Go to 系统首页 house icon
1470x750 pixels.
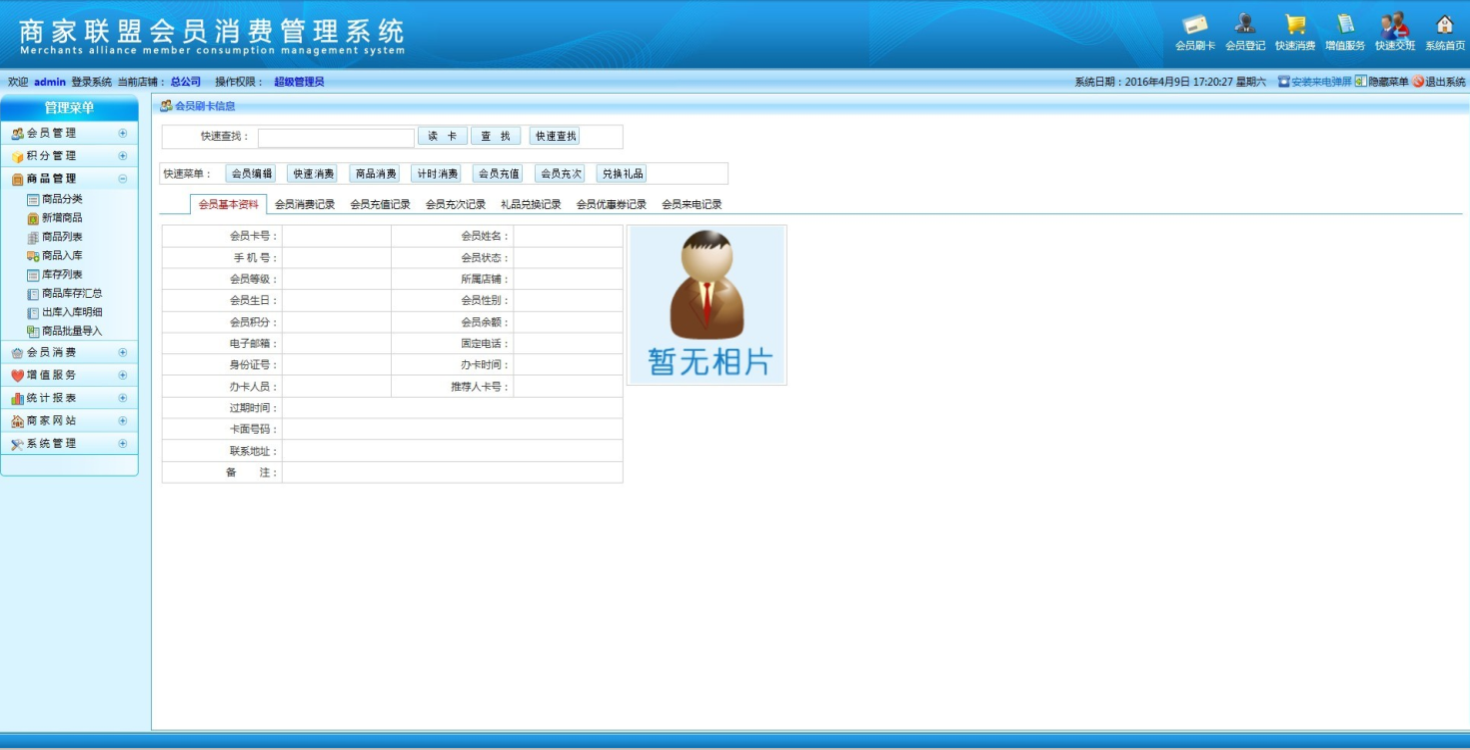coord(1445,25)
